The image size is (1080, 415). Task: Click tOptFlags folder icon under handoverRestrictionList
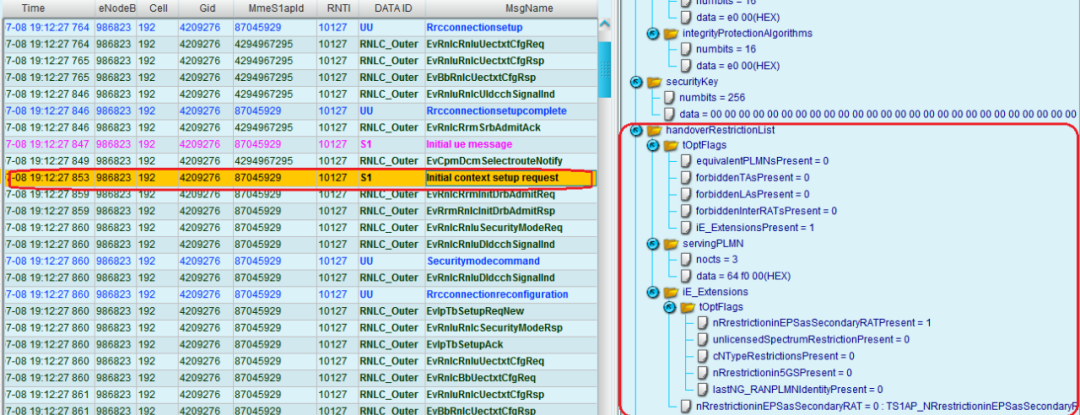coord(671,146)
